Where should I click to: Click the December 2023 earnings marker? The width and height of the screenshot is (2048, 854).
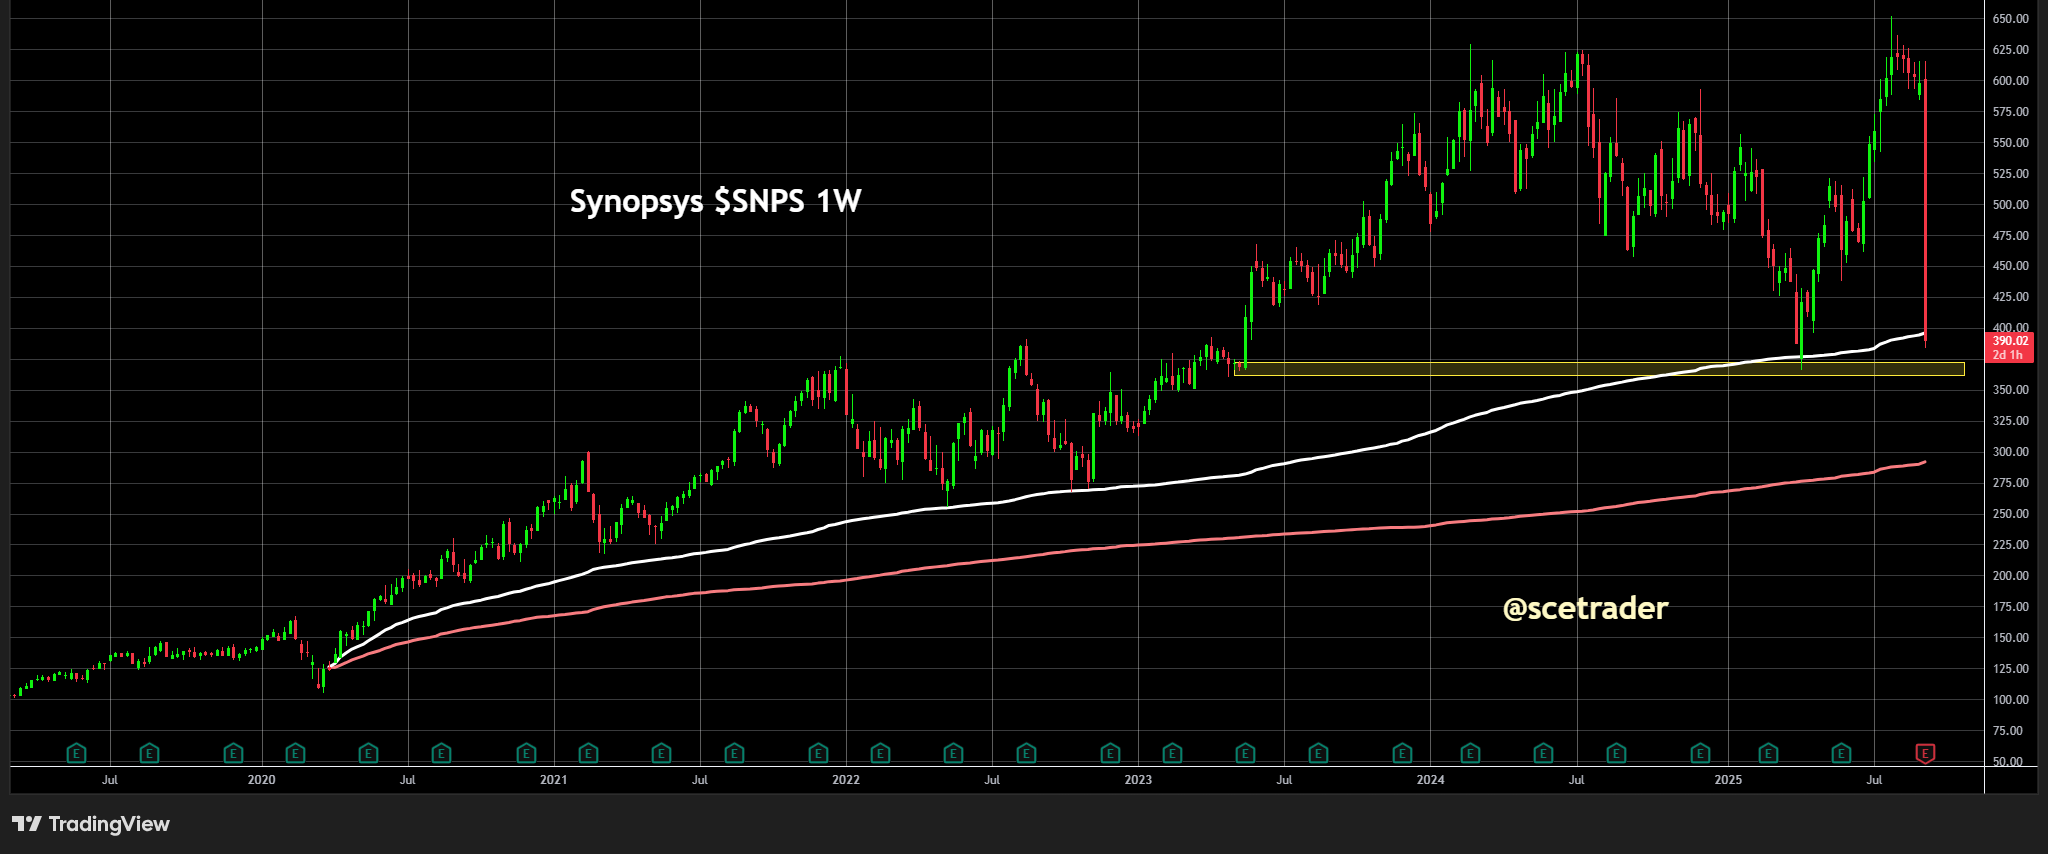point(1402,753)
